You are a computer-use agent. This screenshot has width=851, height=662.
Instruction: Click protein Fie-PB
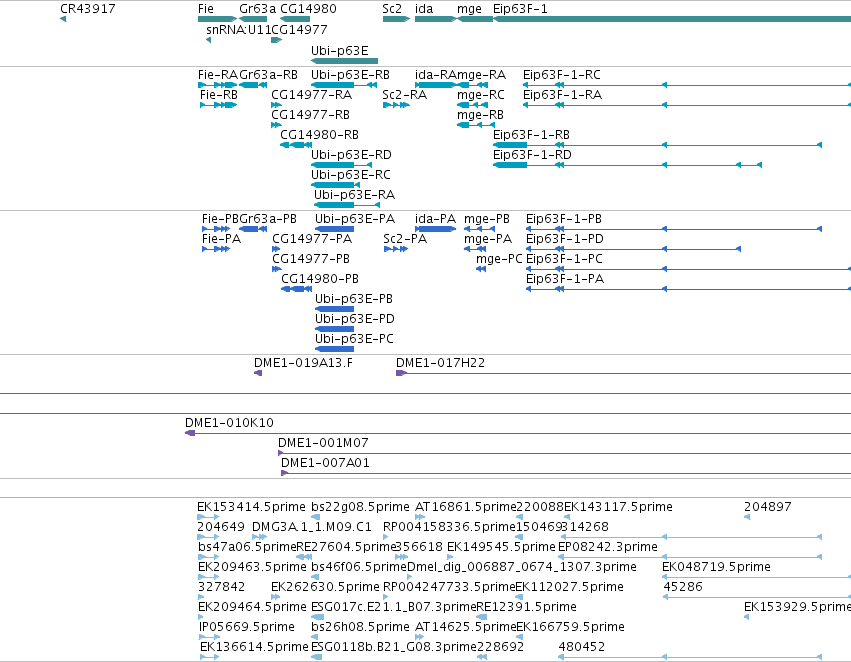tap(220, 219)
